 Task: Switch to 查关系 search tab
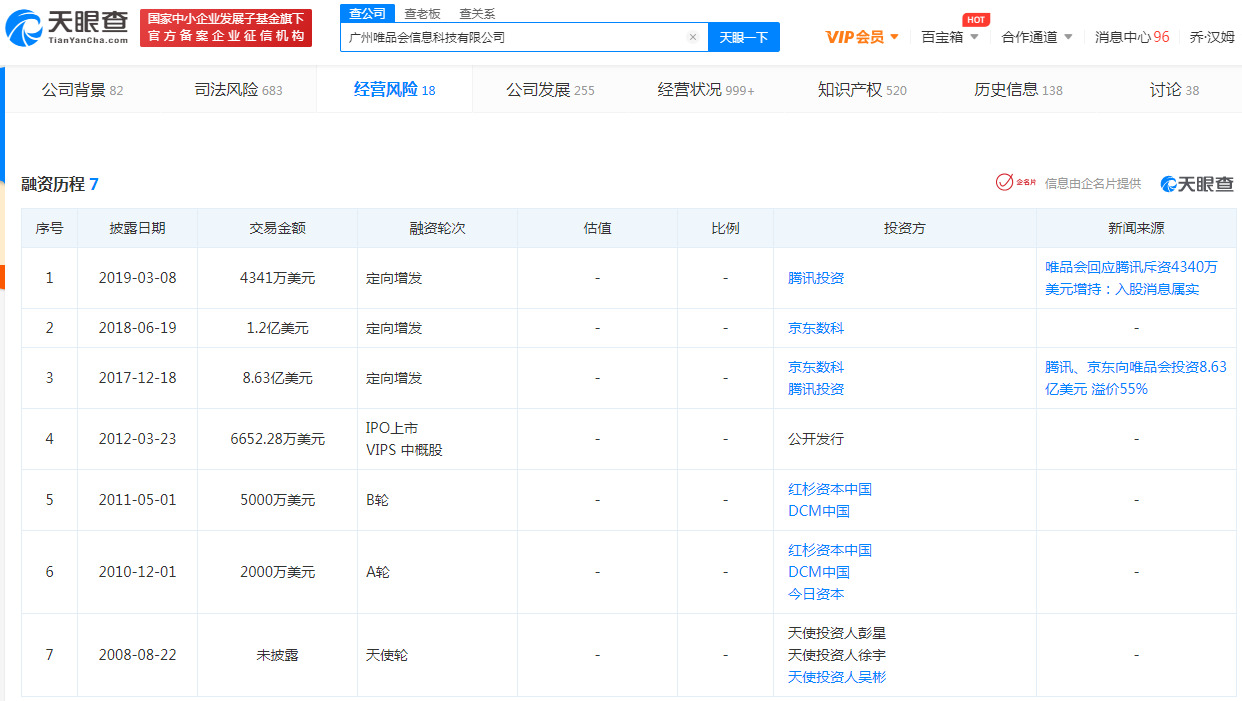coord(477,14)
